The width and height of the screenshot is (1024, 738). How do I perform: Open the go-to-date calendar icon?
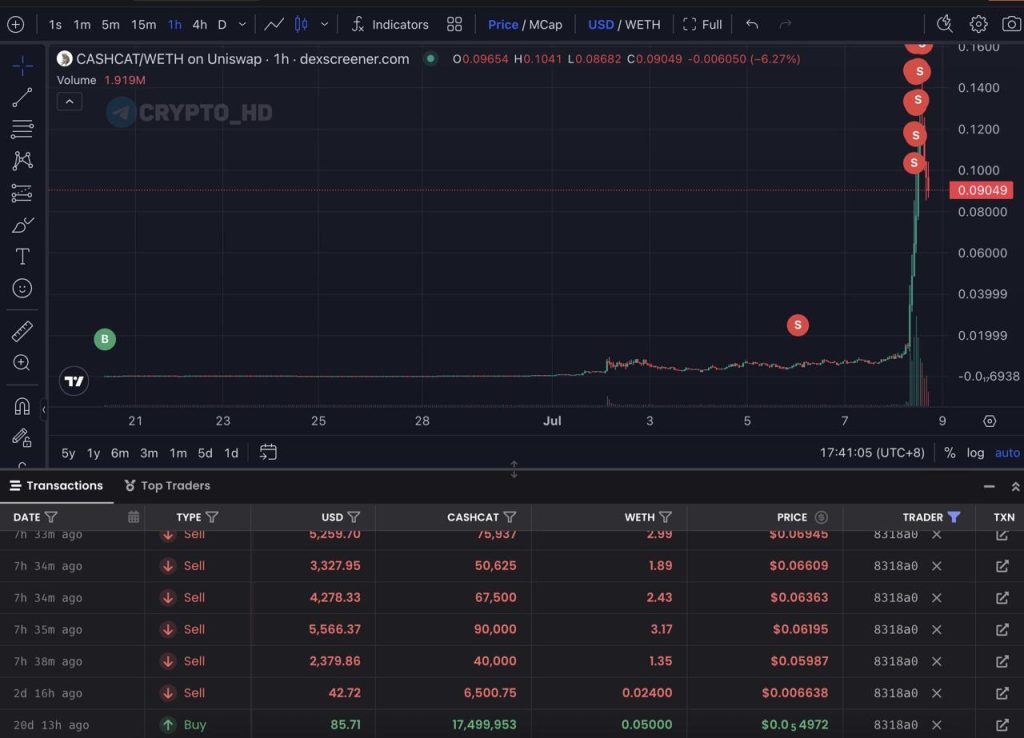268,452
